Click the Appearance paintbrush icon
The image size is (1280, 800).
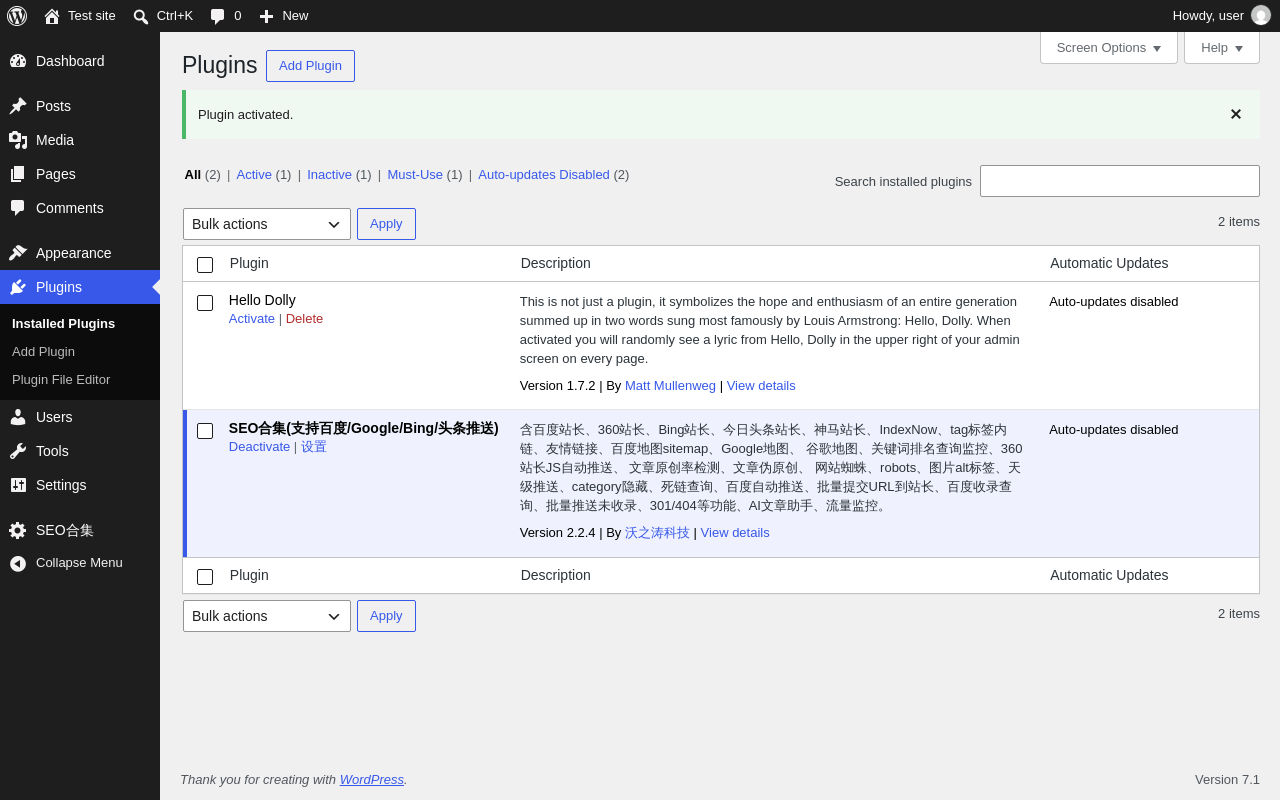click(x=18, y=253)
